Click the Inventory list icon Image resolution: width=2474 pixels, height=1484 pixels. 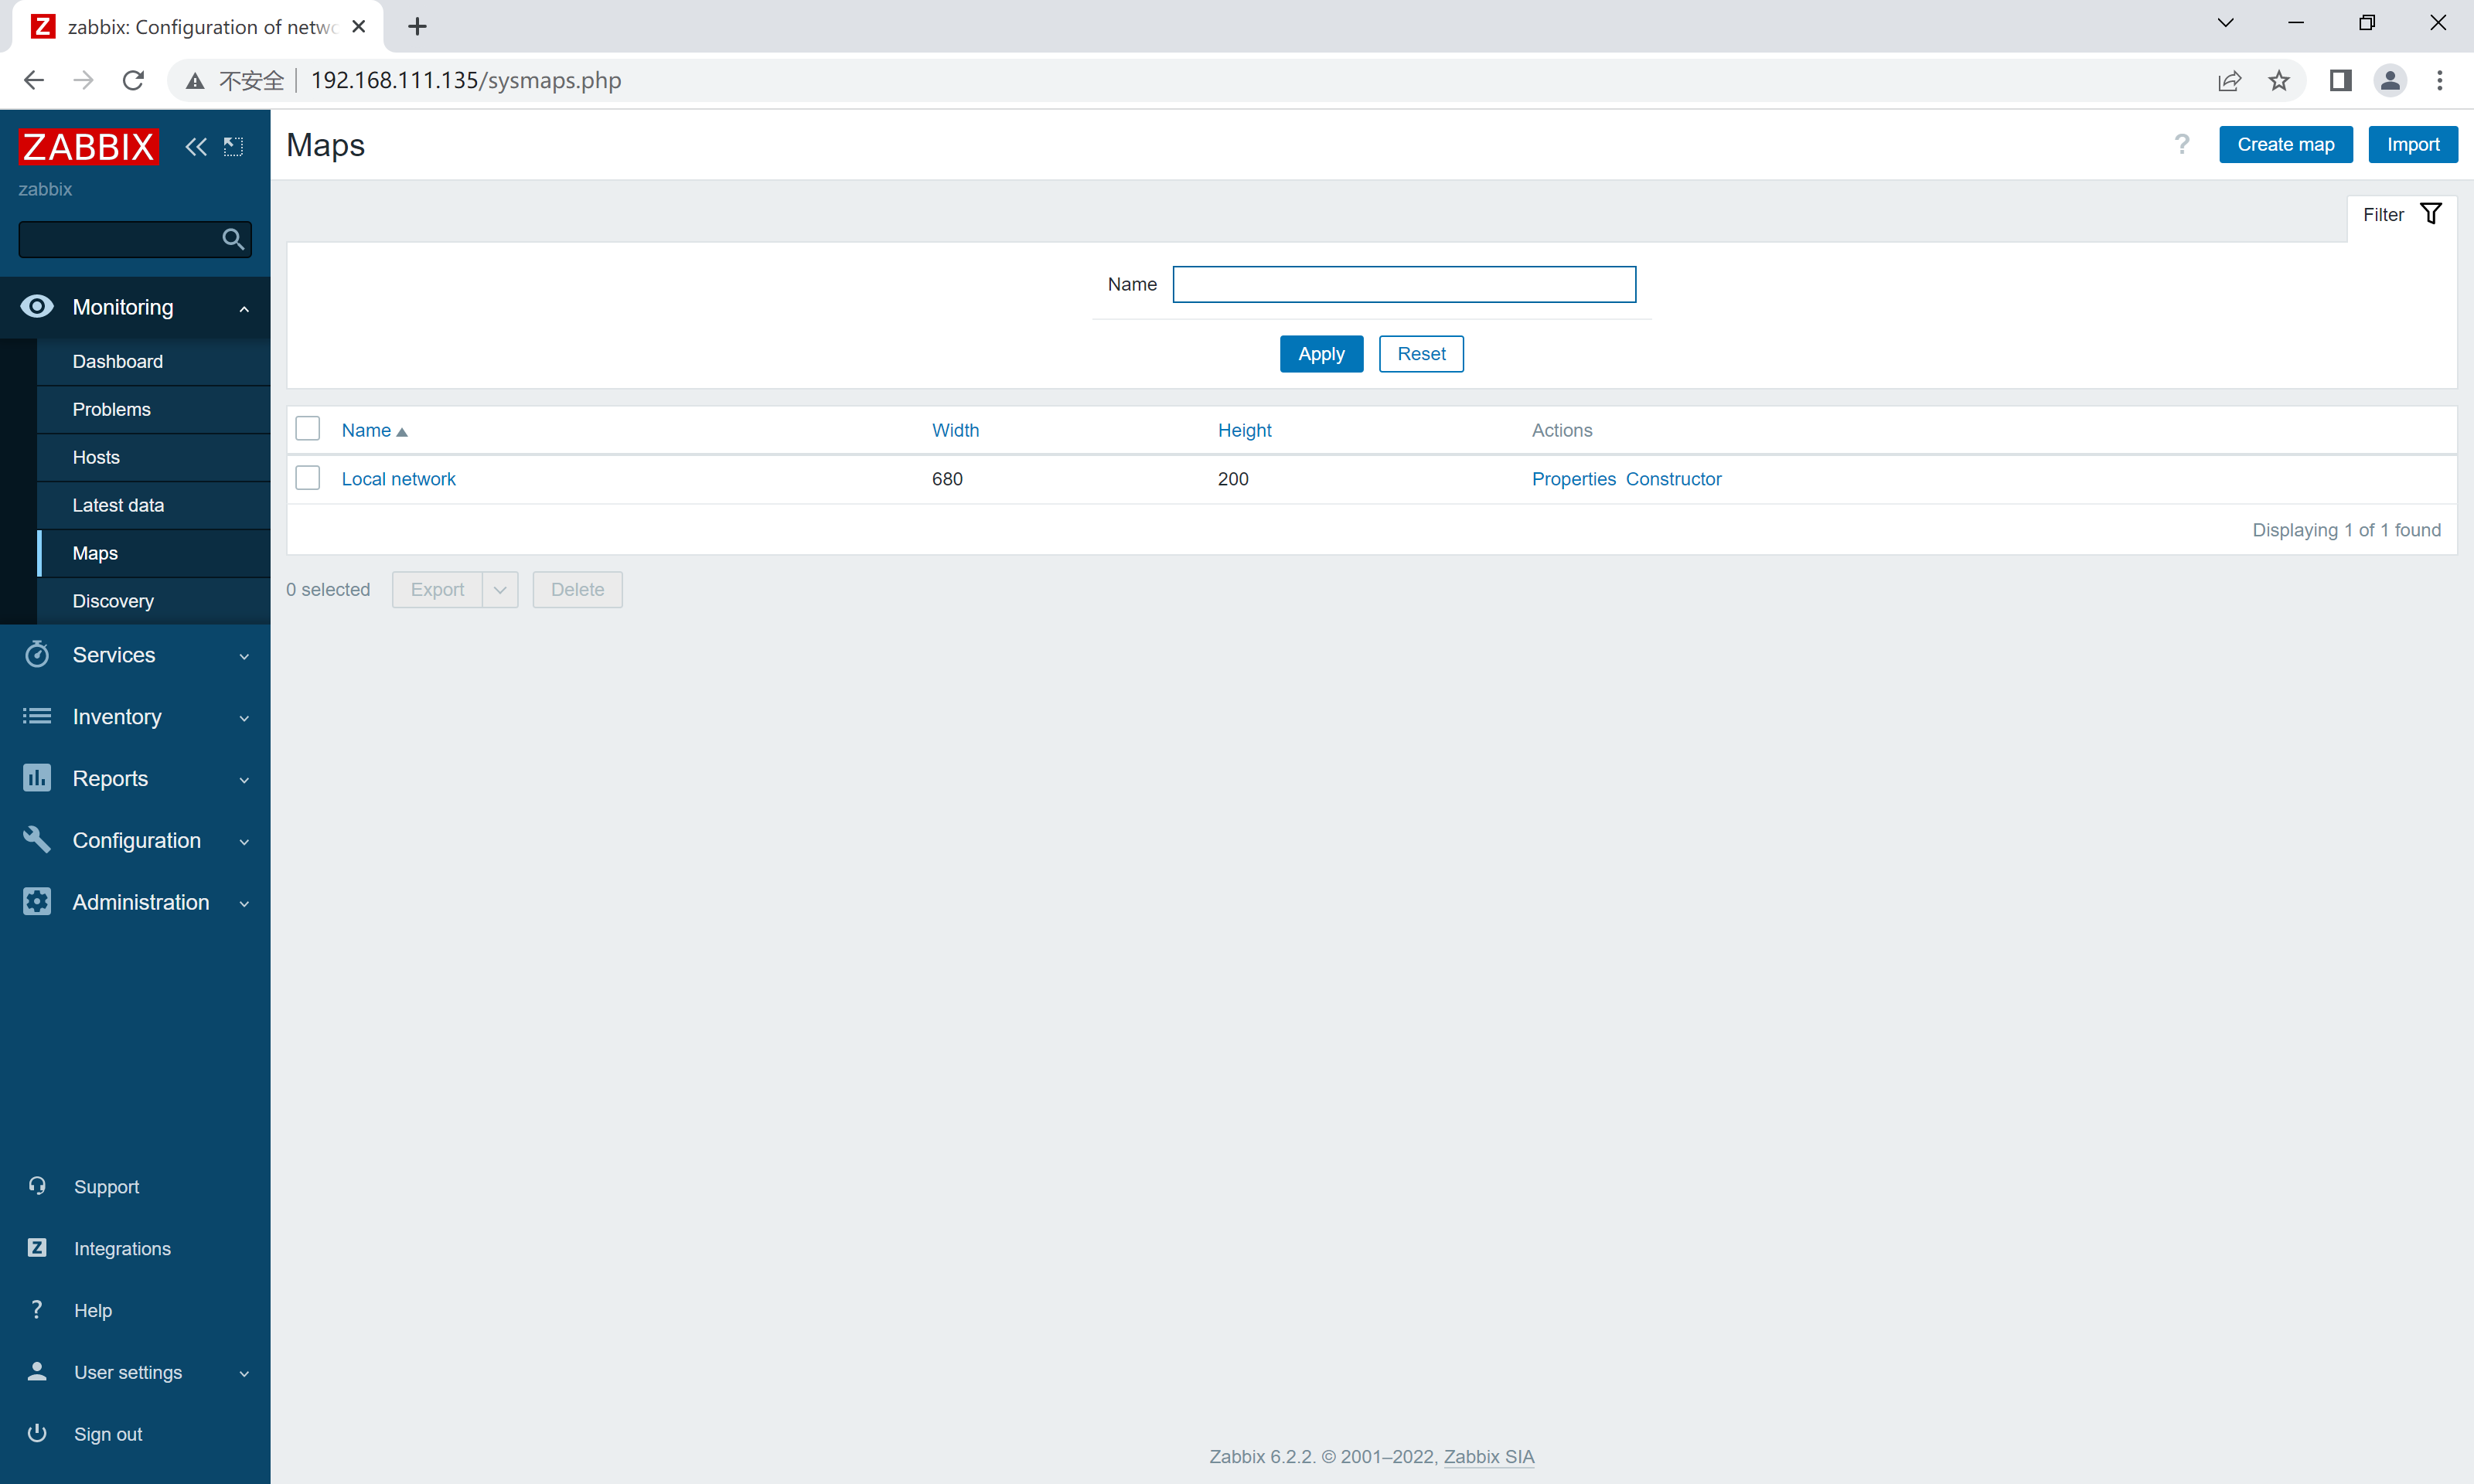[x=37, y=716]
